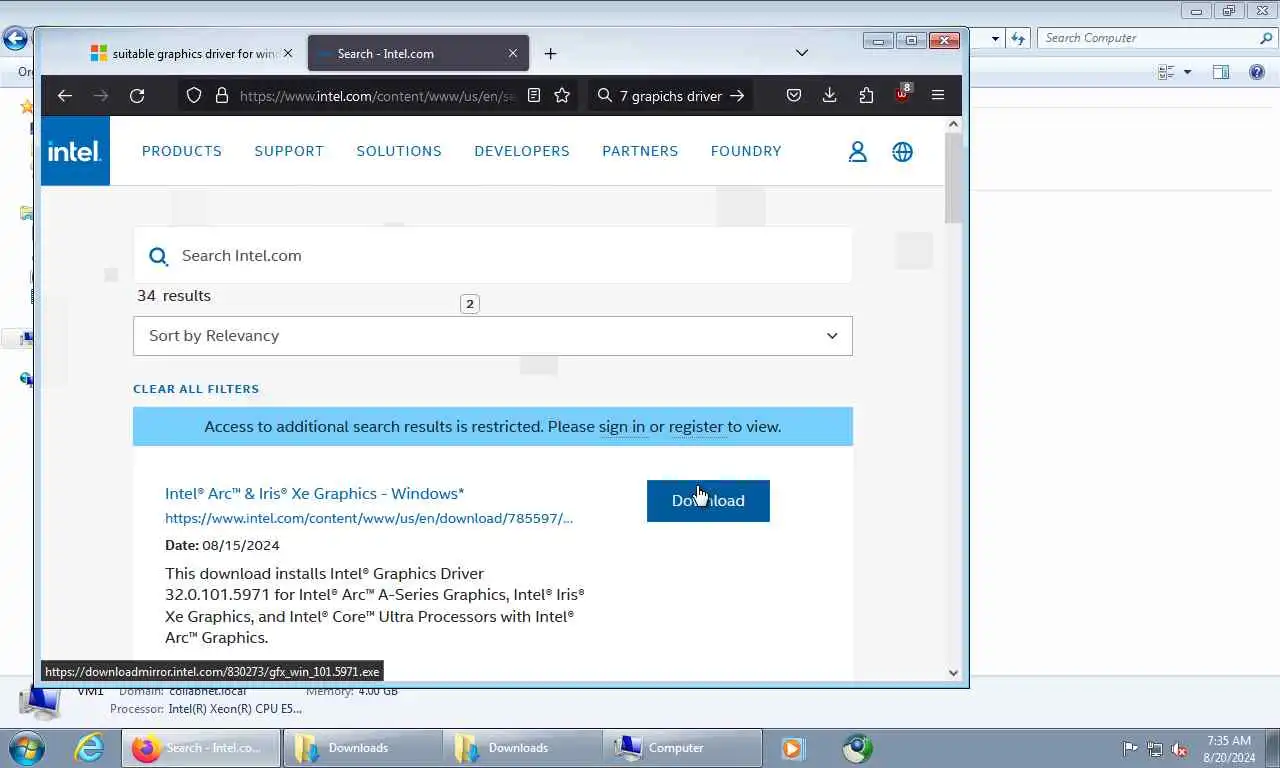This screenshot has height=768, width=1280.
Task: Close the suitable graphics driver tab
Action: click(288, 54)
